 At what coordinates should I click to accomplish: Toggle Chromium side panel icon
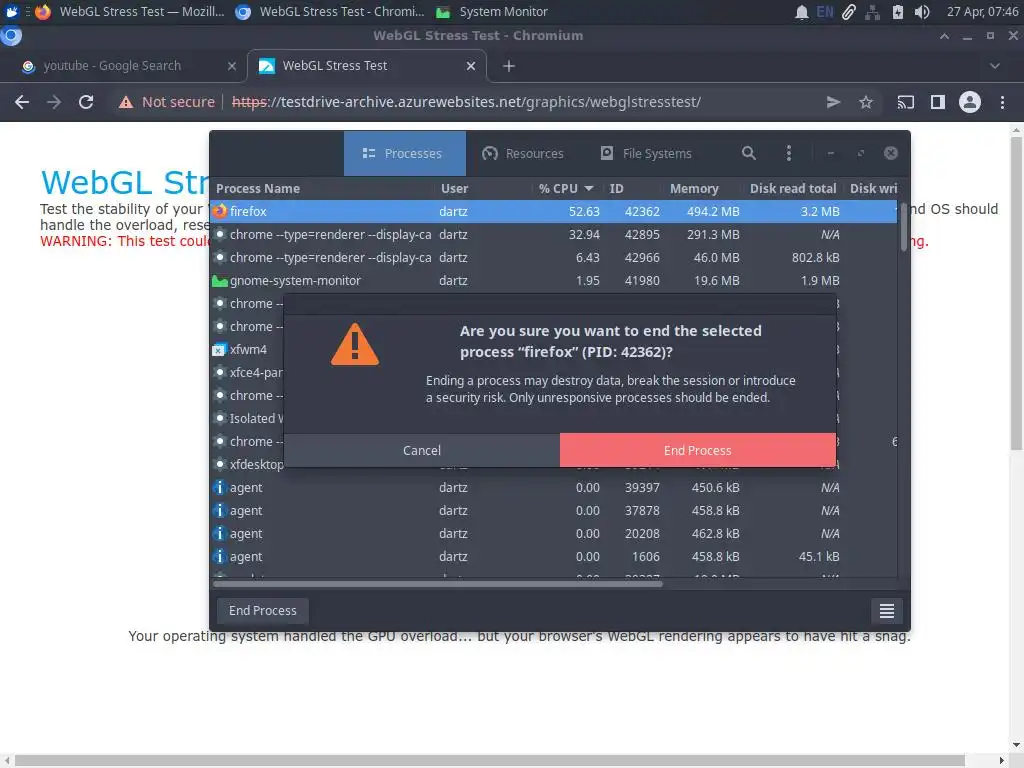pyautogui.click(x=938, y=102)
